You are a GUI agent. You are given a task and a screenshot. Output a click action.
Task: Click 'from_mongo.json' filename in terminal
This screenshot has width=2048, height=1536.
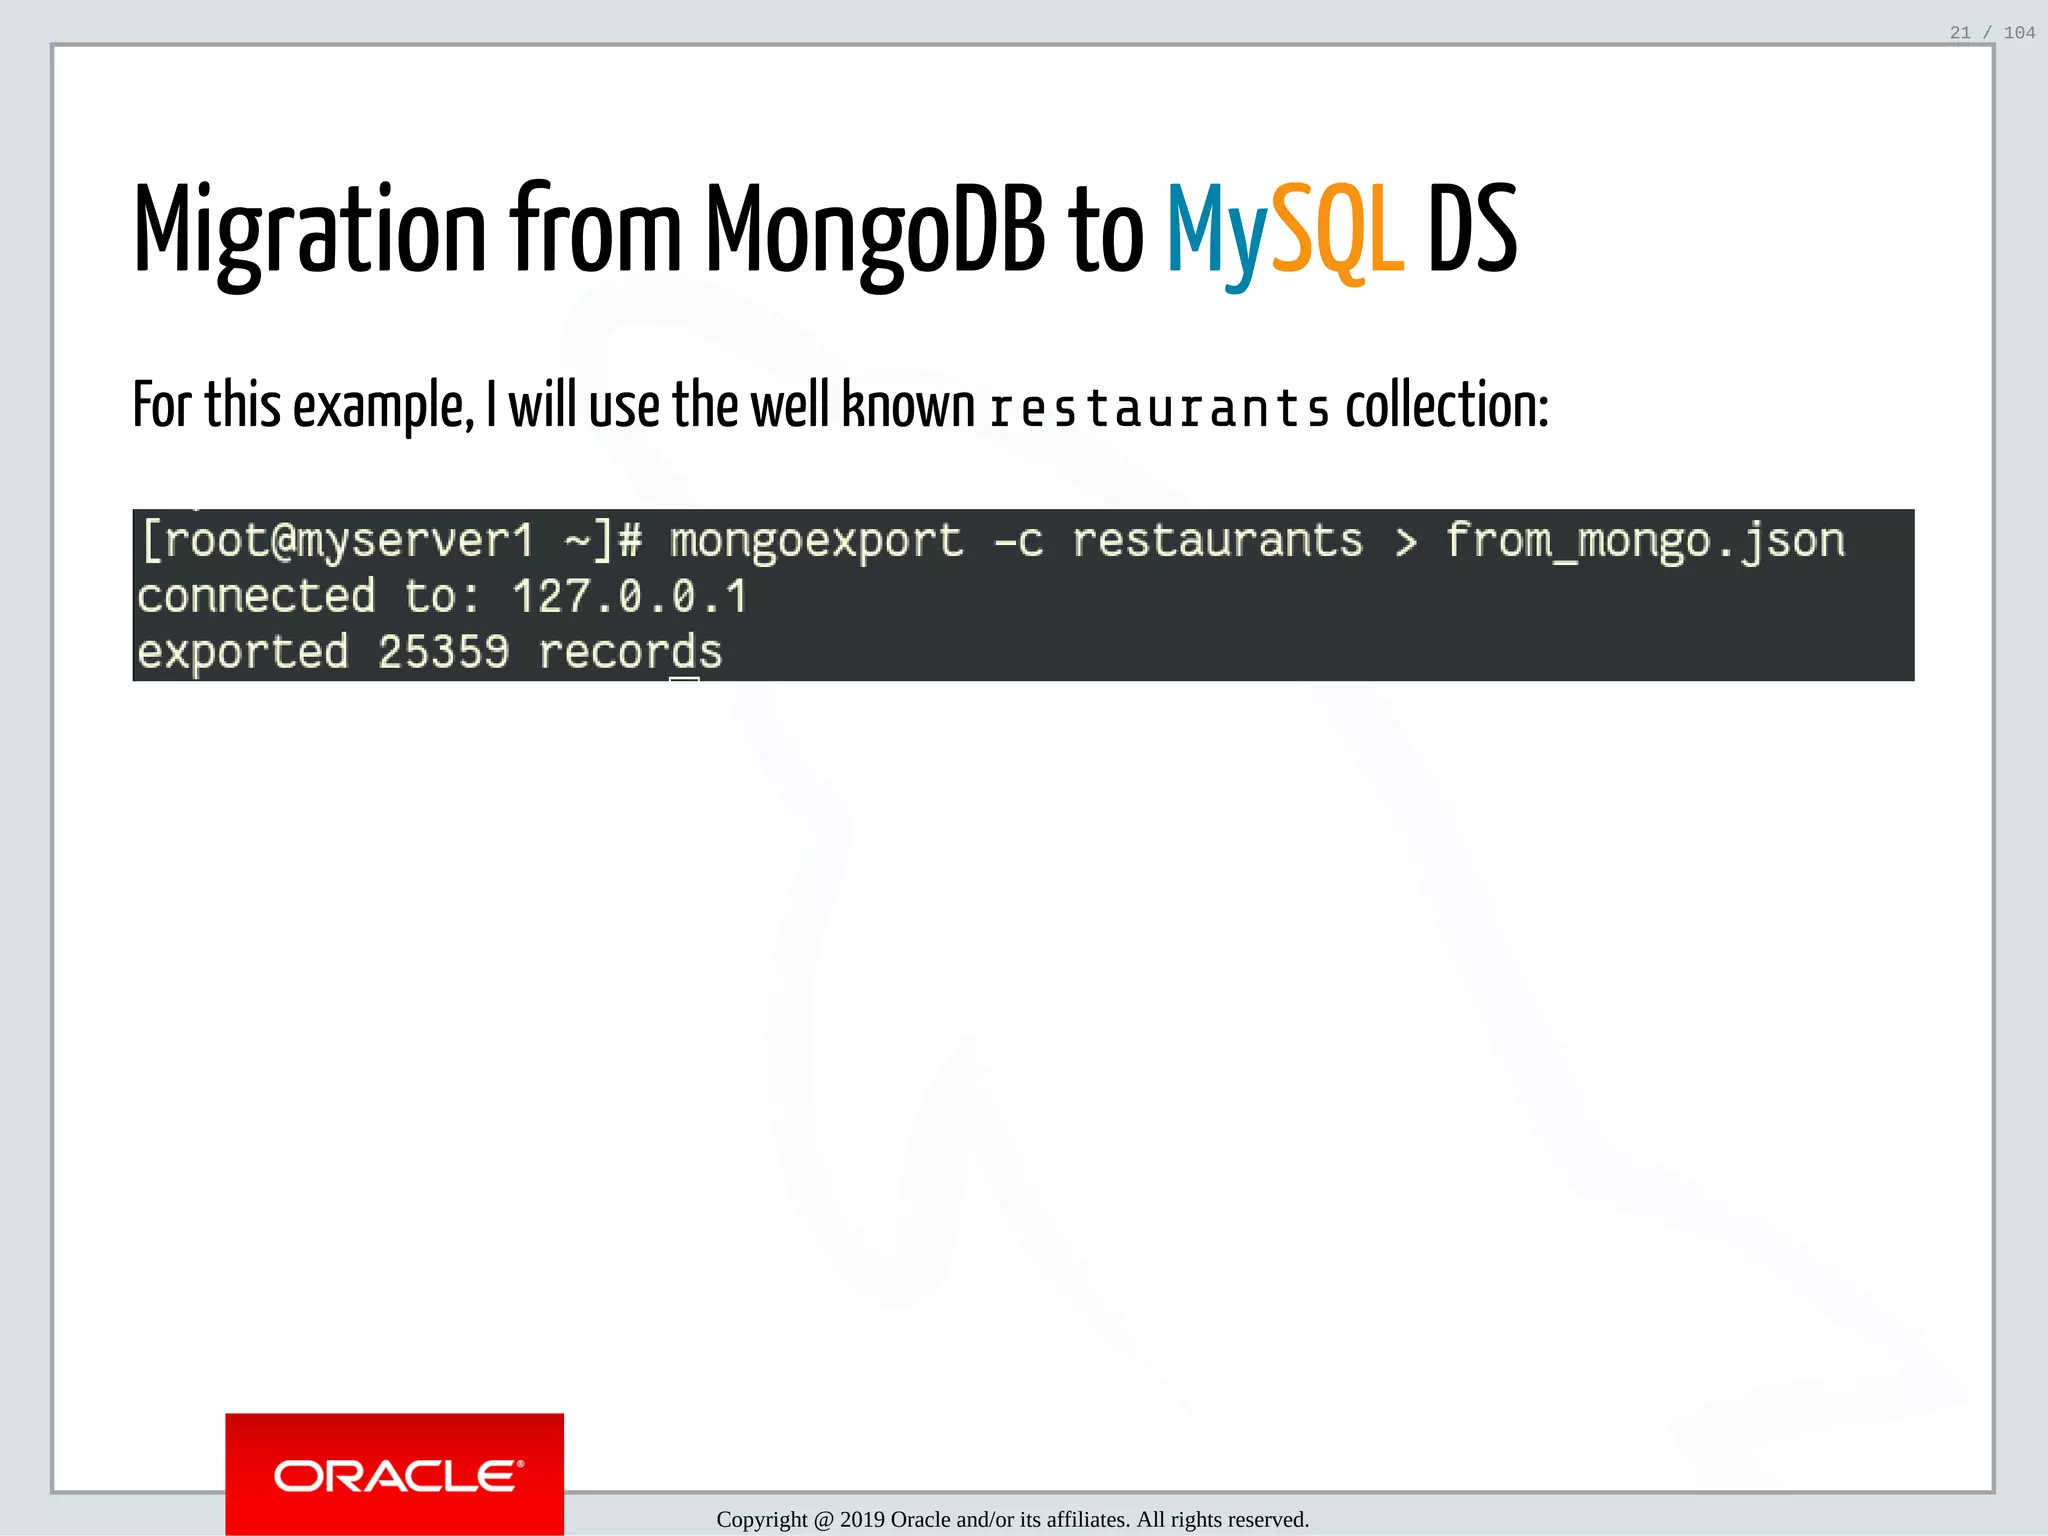[x=1645, y=541]
